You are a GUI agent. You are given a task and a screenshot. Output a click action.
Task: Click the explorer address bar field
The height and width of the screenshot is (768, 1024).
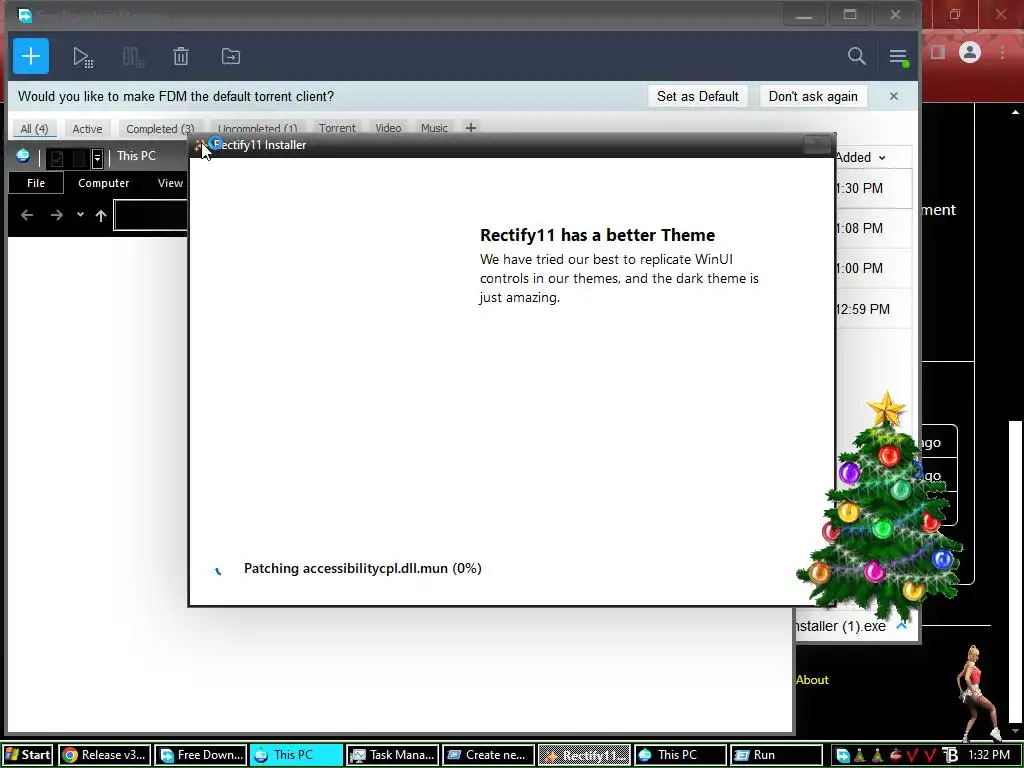(x=151, y=216)
